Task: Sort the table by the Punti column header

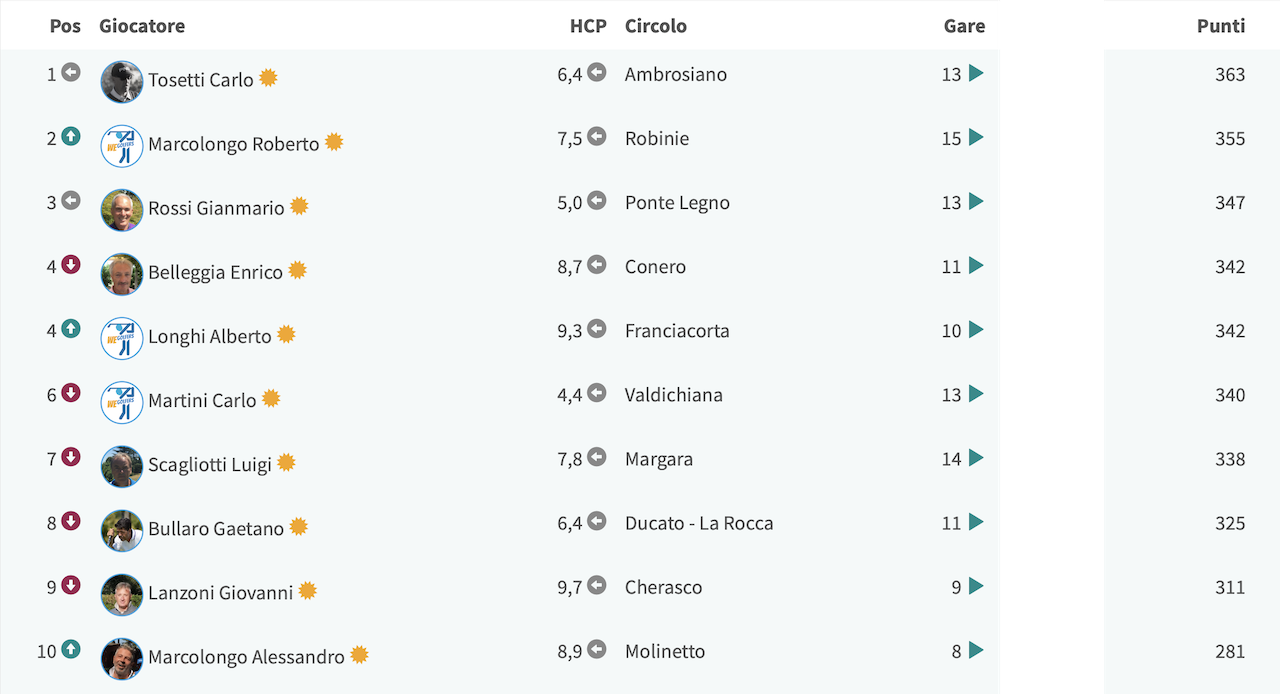Action: point(1221,26)
